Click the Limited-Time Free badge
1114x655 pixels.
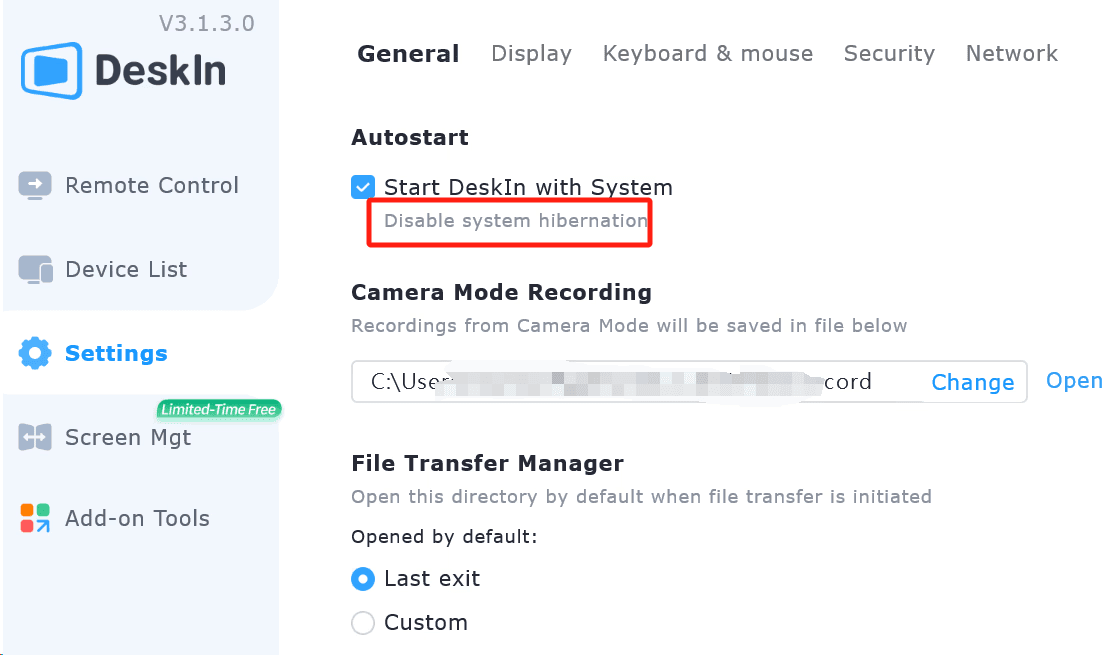point(219,409)
